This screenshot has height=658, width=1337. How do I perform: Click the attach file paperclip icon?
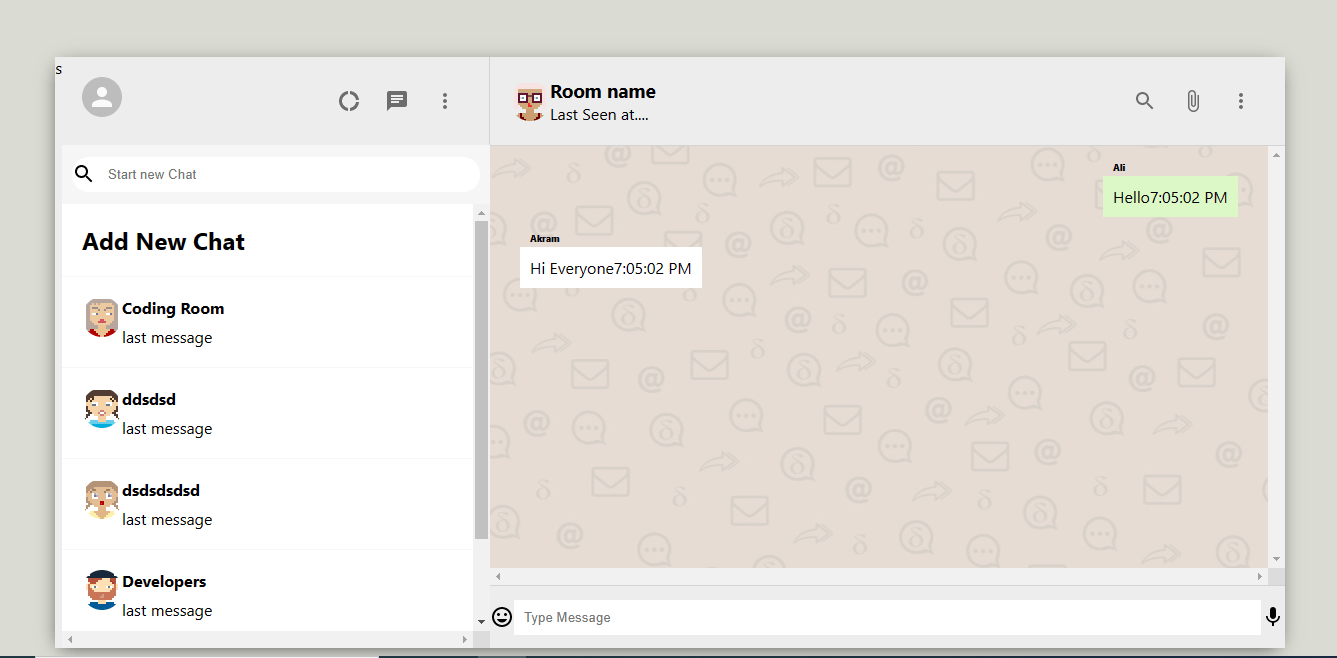(x=1193, y=101)
